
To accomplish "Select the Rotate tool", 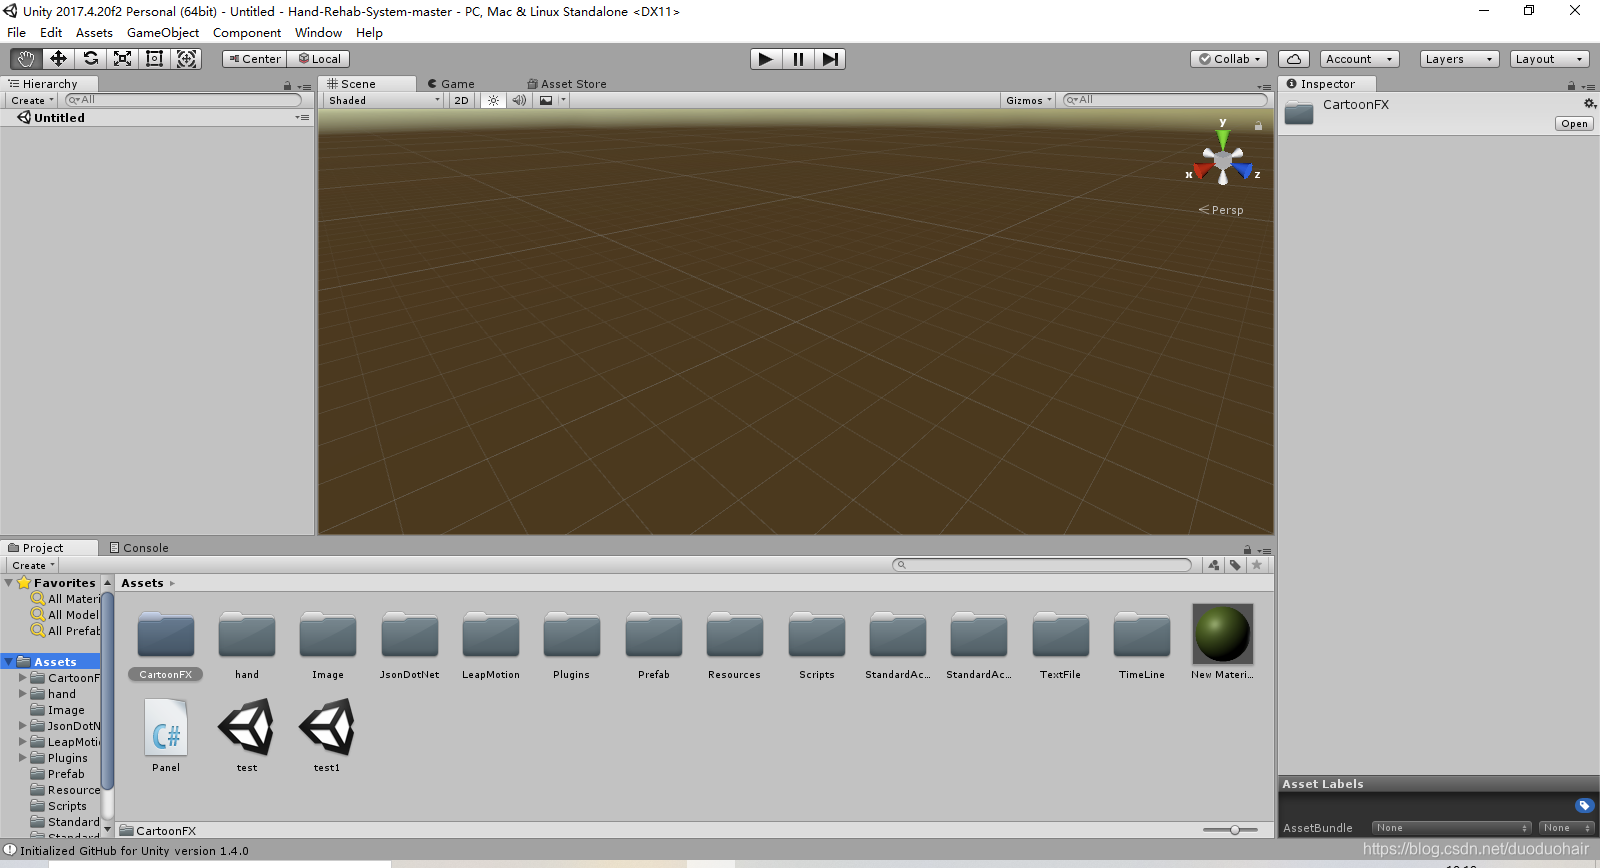I will tap(90, 59).
